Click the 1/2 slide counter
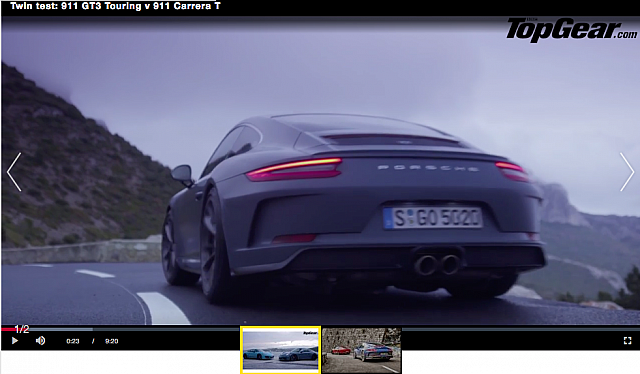The image size is (640, 374). [x=22, y=329]
